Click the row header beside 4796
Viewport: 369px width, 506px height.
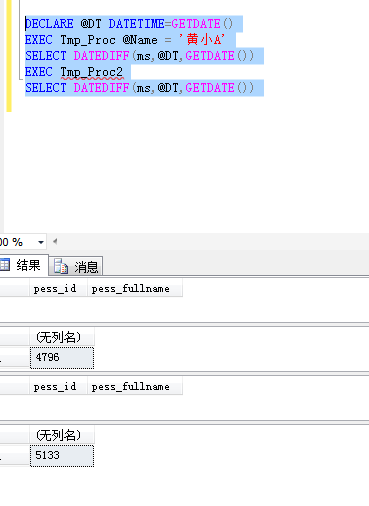[15, 358]
